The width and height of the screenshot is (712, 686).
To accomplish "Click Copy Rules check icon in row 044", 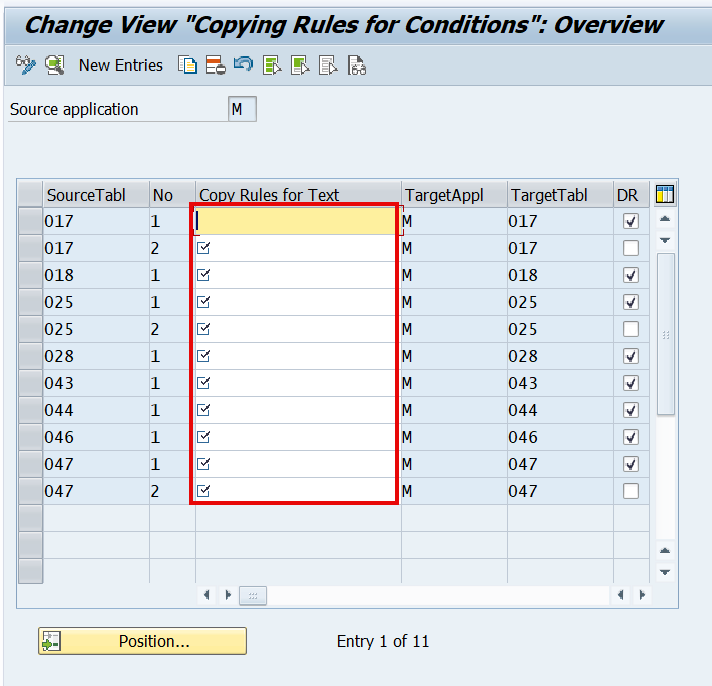I will click(x=203, y=410).
